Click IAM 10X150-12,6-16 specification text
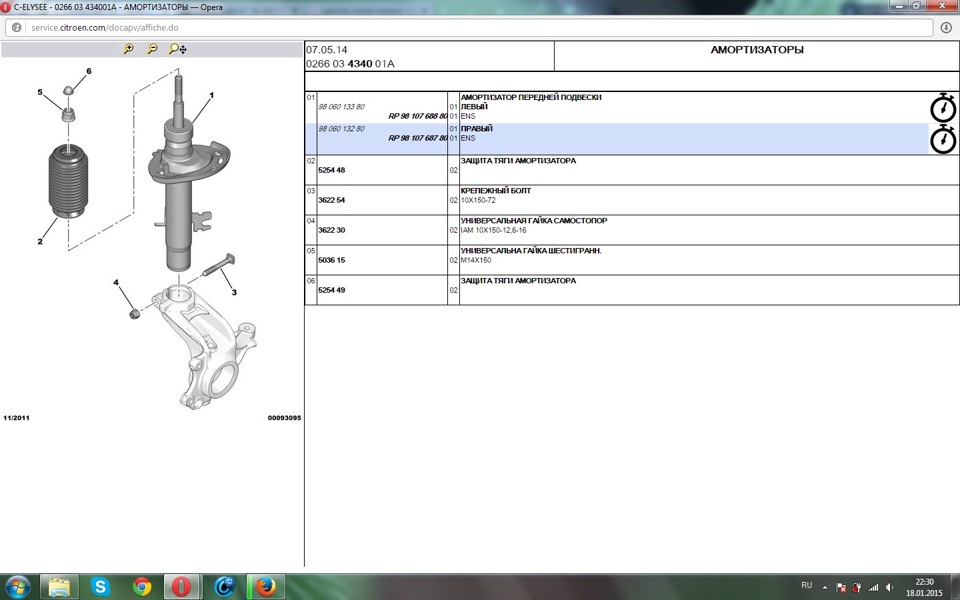This screenshot has width=960, height=600. 493,230
